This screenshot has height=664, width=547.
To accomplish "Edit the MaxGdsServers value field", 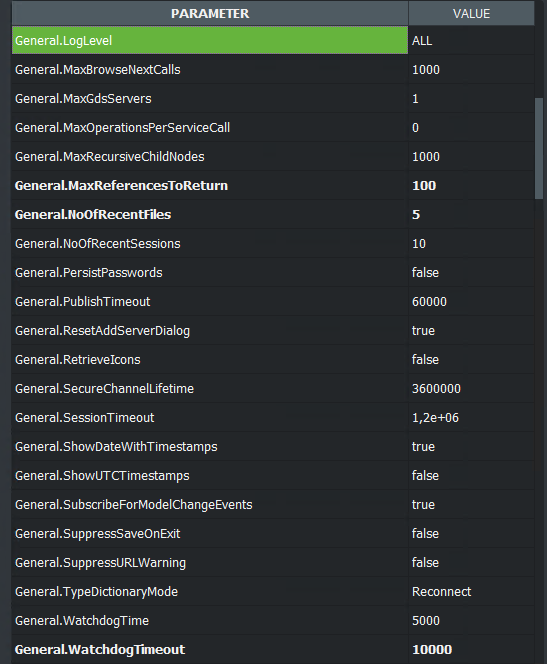I will (471, 99).
